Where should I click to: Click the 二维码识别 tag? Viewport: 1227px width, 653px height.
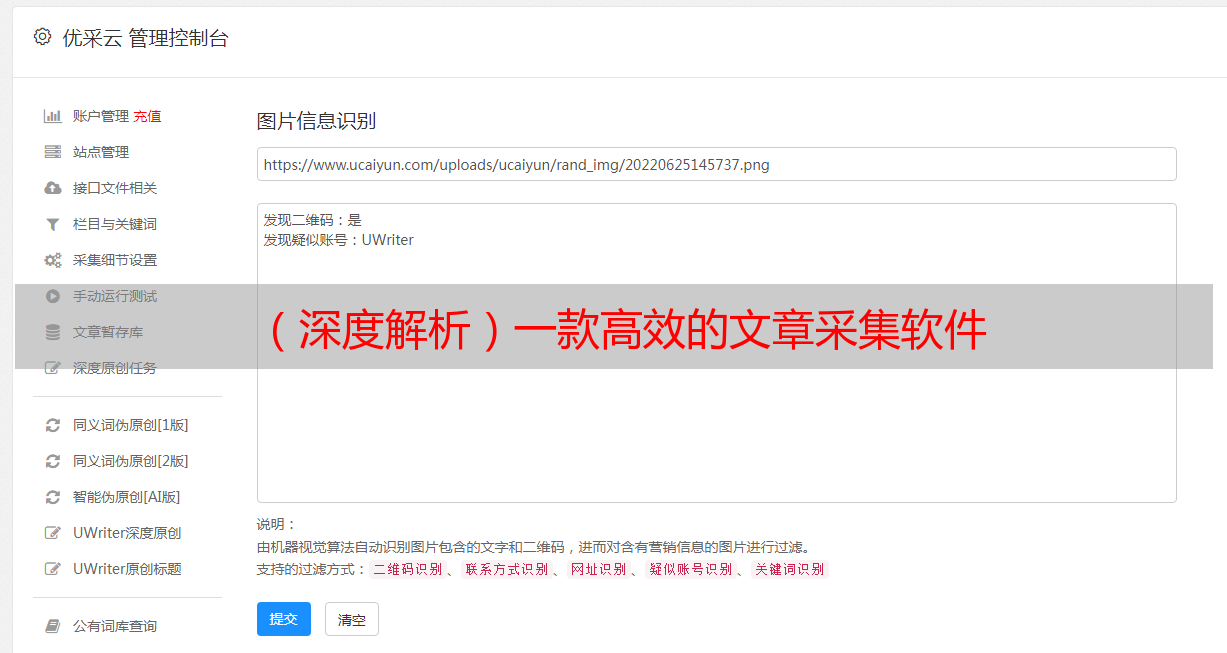point(408,569)
